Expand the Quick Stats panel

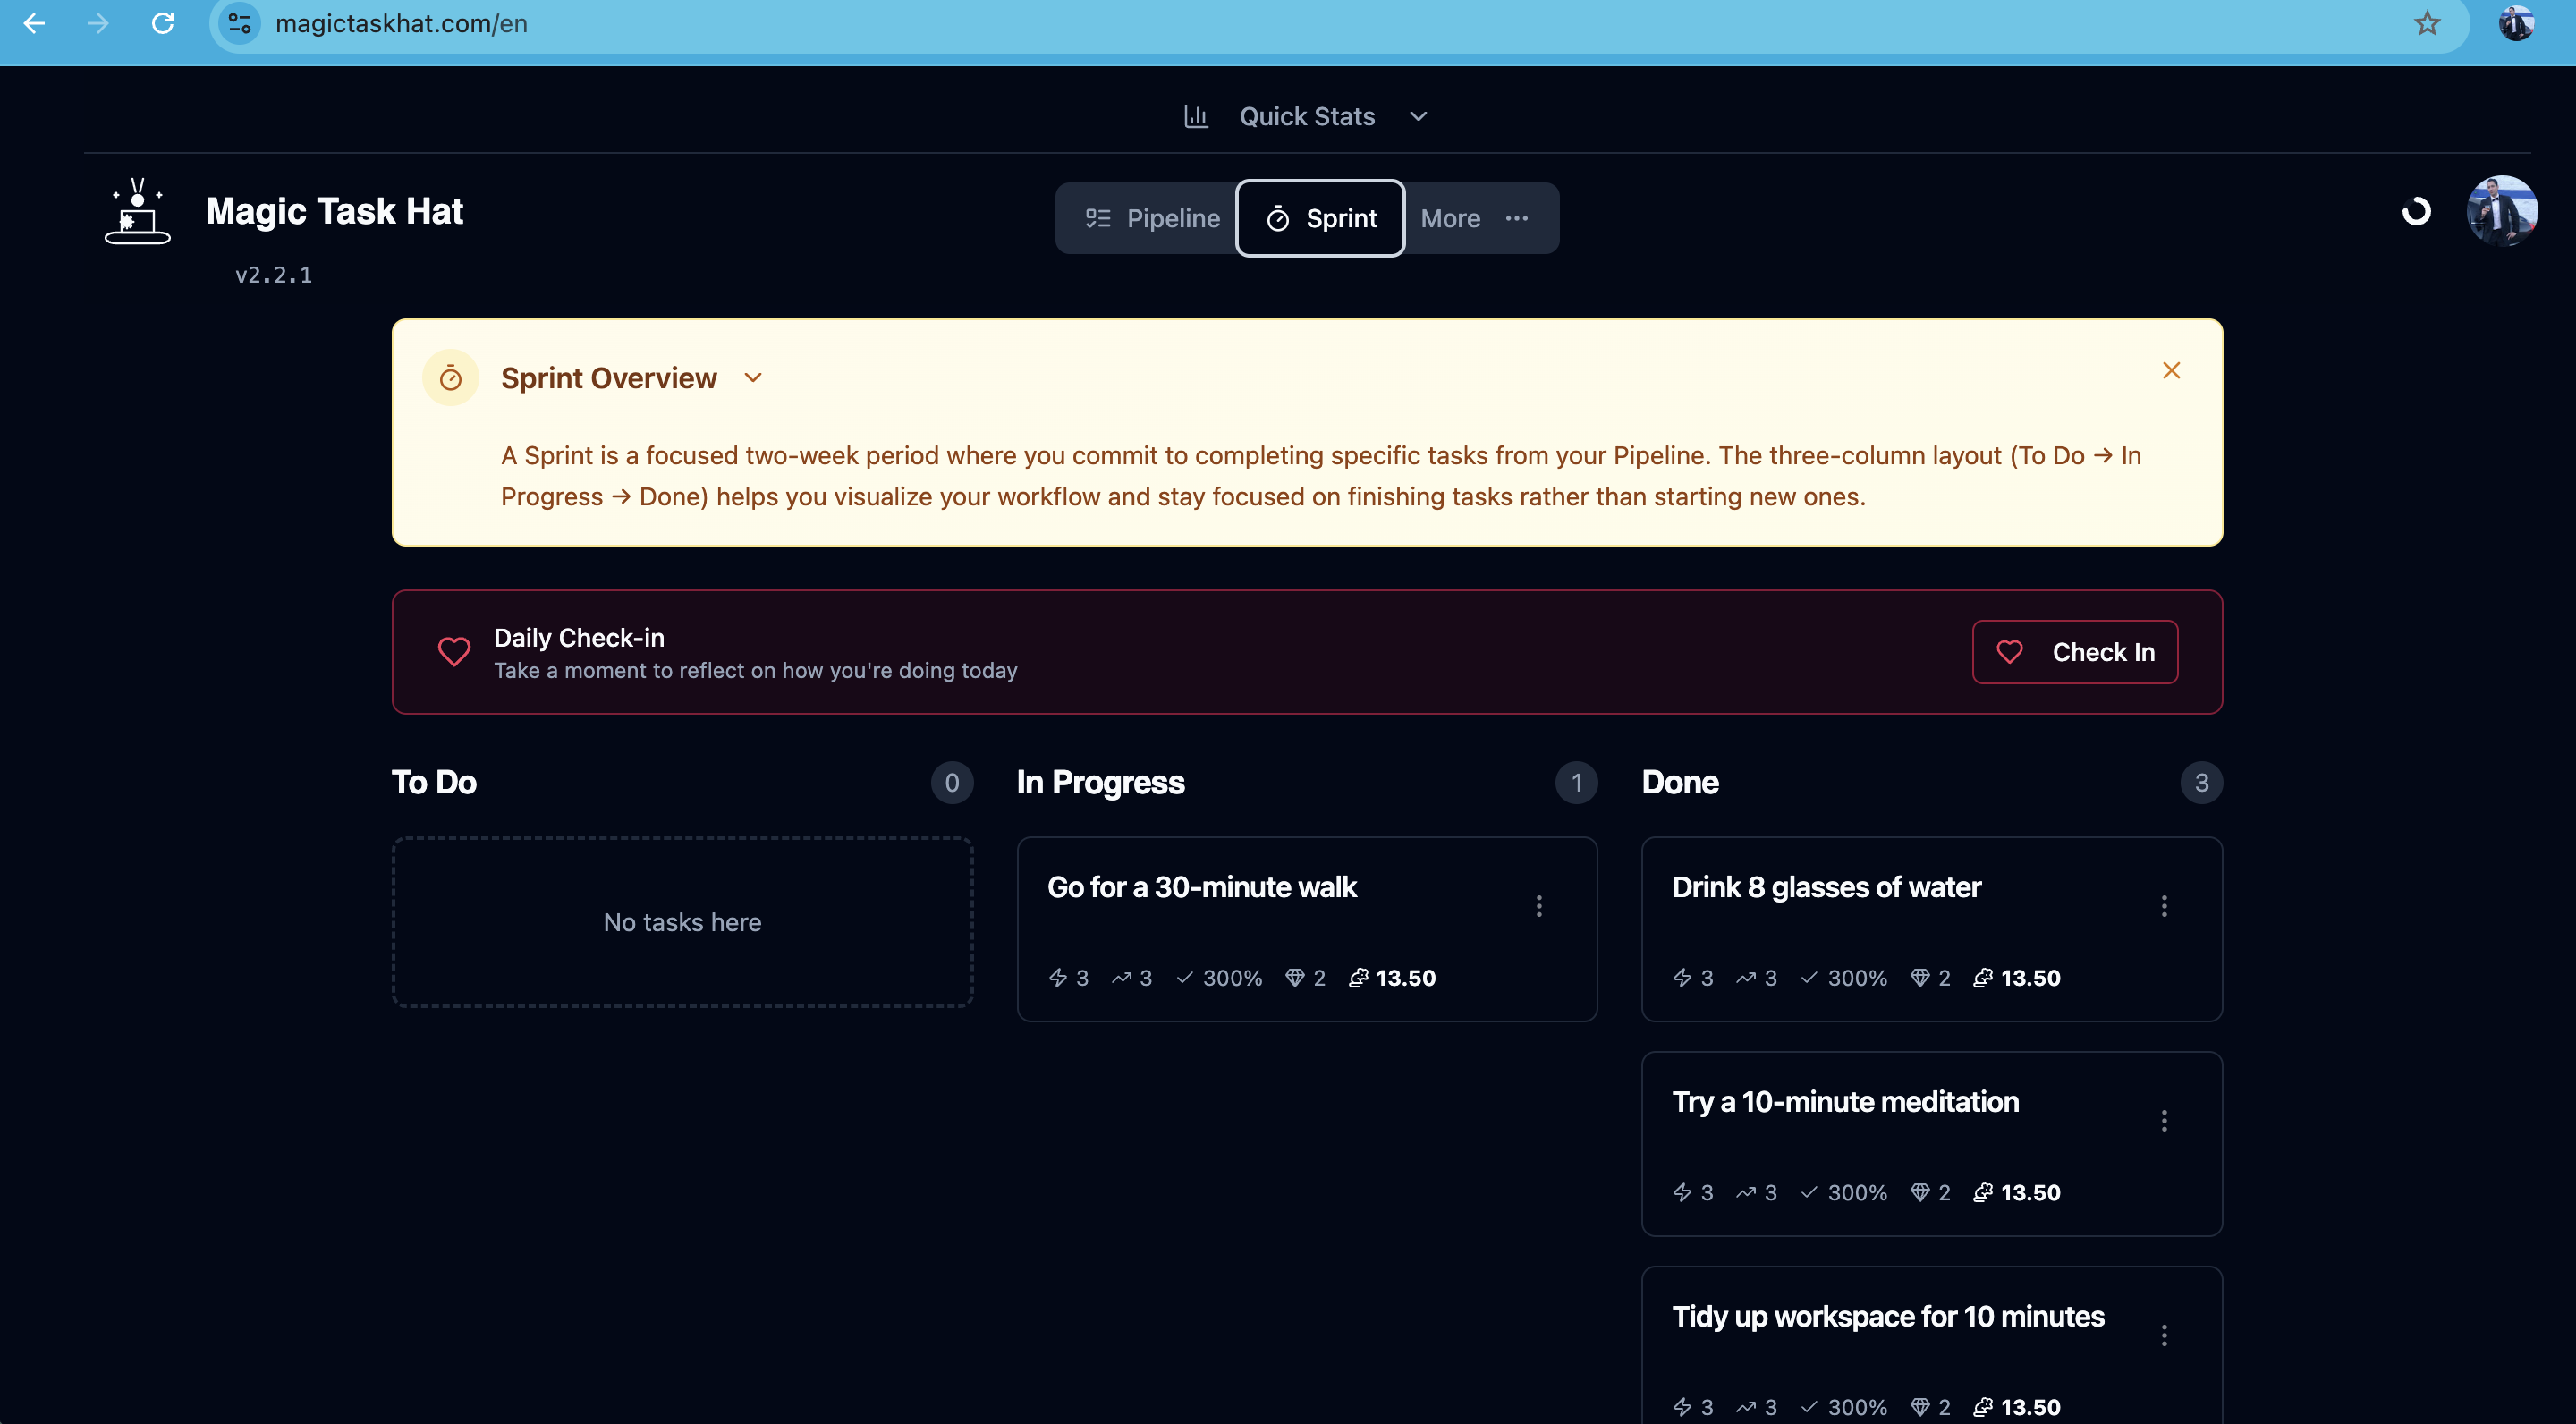tap(1306, 116)
